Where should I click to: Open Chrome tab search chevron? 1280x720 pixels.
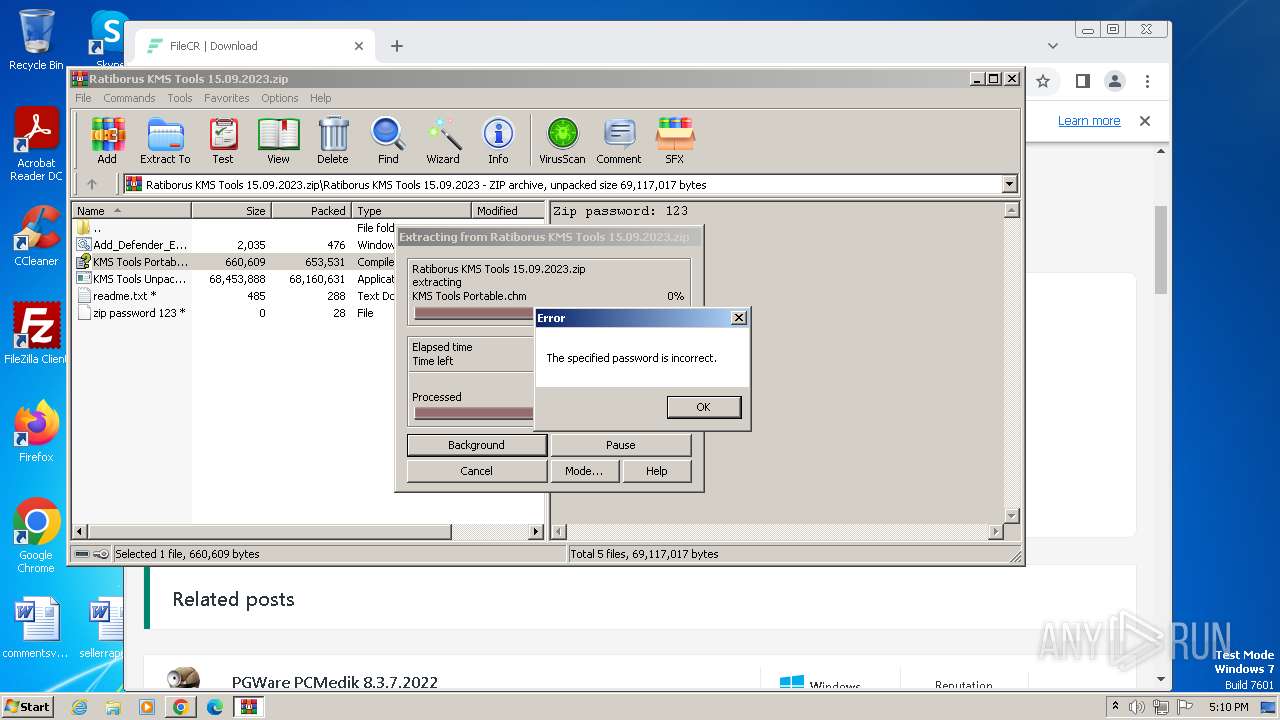click(1053, 46)
